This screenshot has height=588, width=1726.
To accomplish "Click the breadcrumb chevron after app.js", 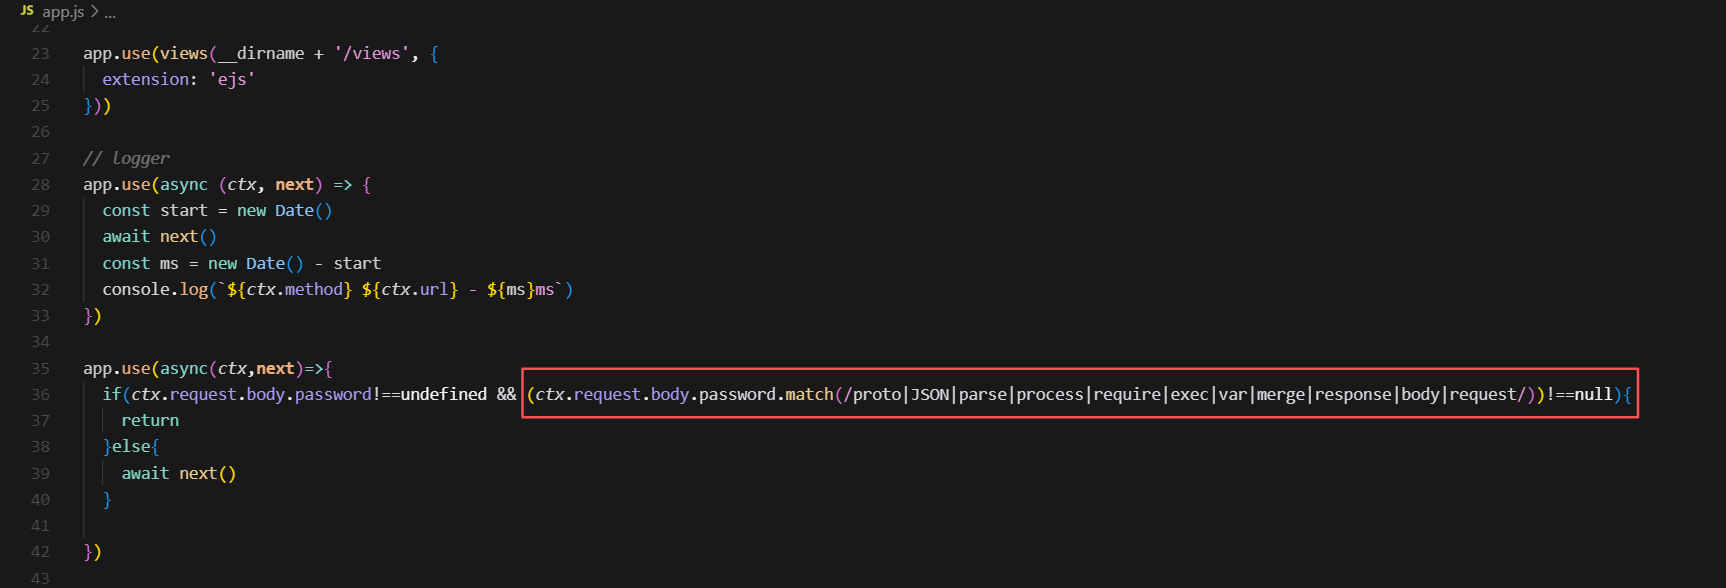I will [95, 12].
